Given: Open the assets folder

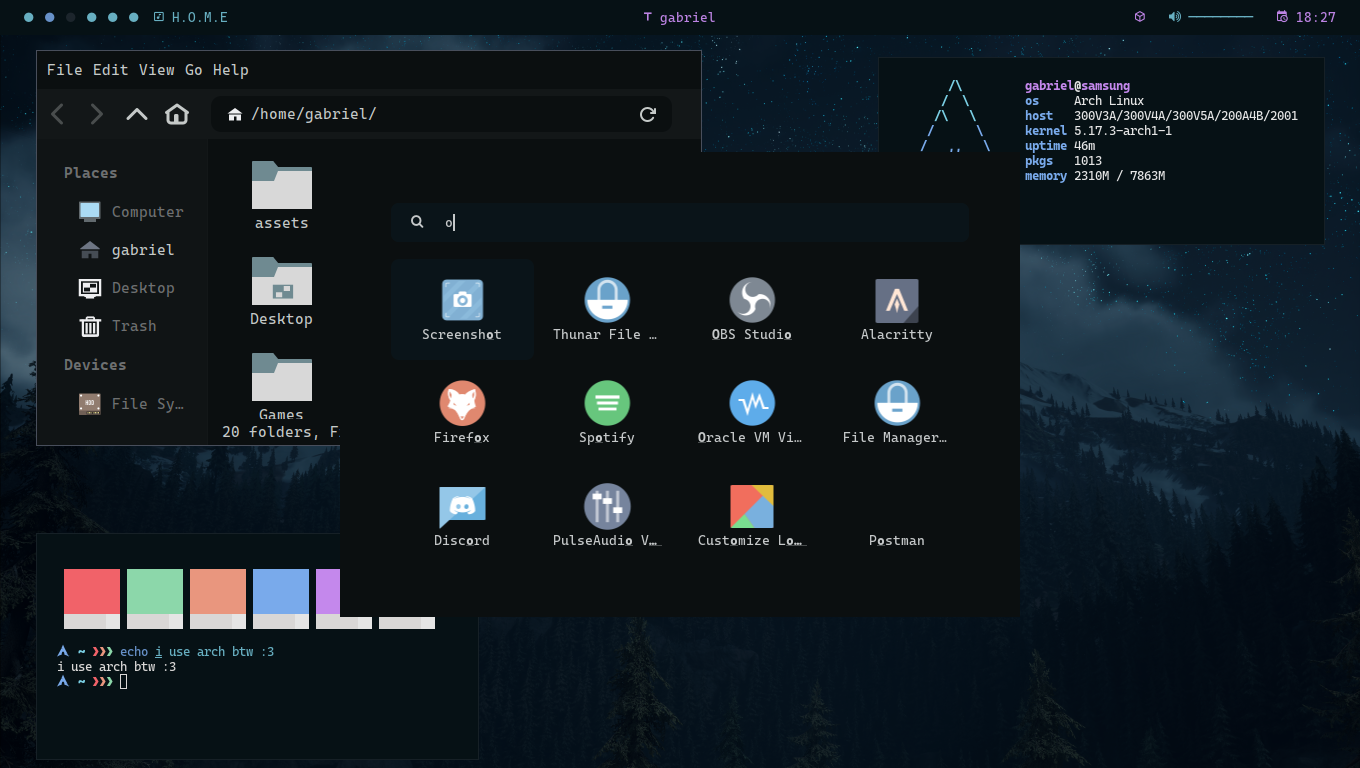Looking at the screenshot, I should [x=281, y=195].
